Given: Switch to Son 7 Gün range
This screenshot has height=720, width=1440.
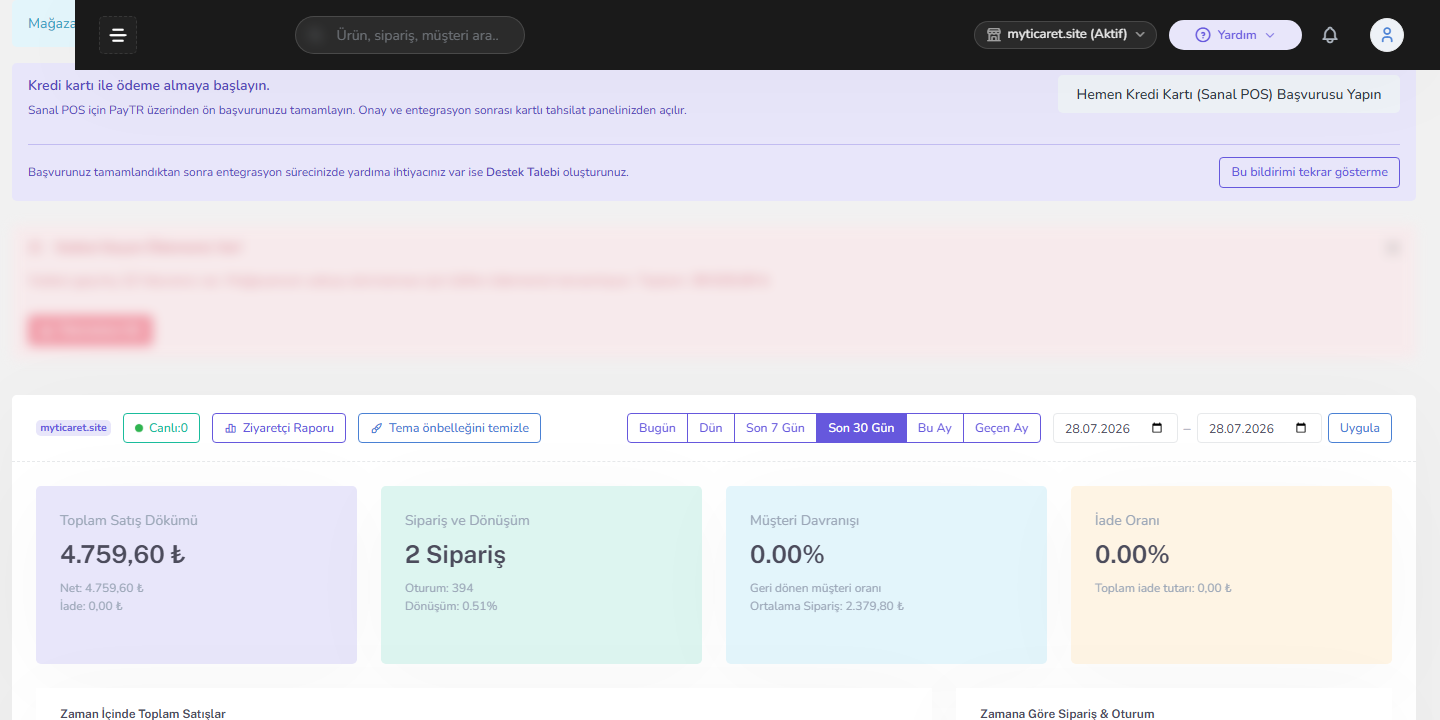Looking at the screenshot, I should 775,428.
